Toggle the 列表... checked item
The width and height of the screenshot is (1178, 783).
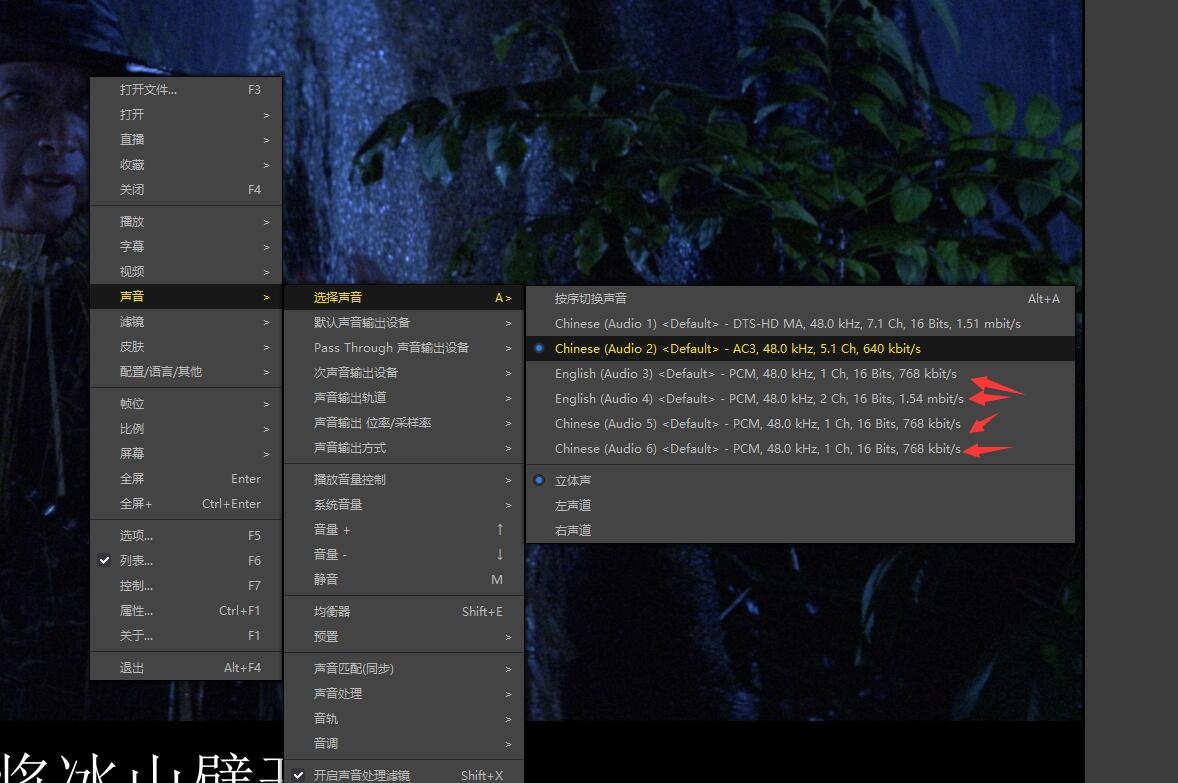[186, 561]
